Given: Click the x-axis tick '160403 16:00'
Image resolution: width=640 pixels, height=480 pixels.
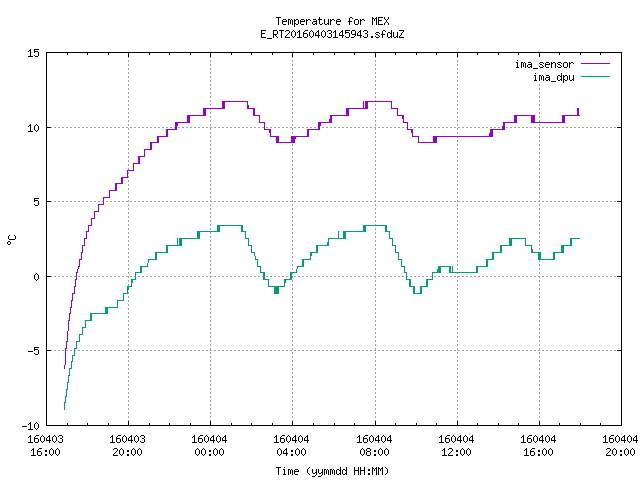Looking at the screenshot, I should click(45, 446).
